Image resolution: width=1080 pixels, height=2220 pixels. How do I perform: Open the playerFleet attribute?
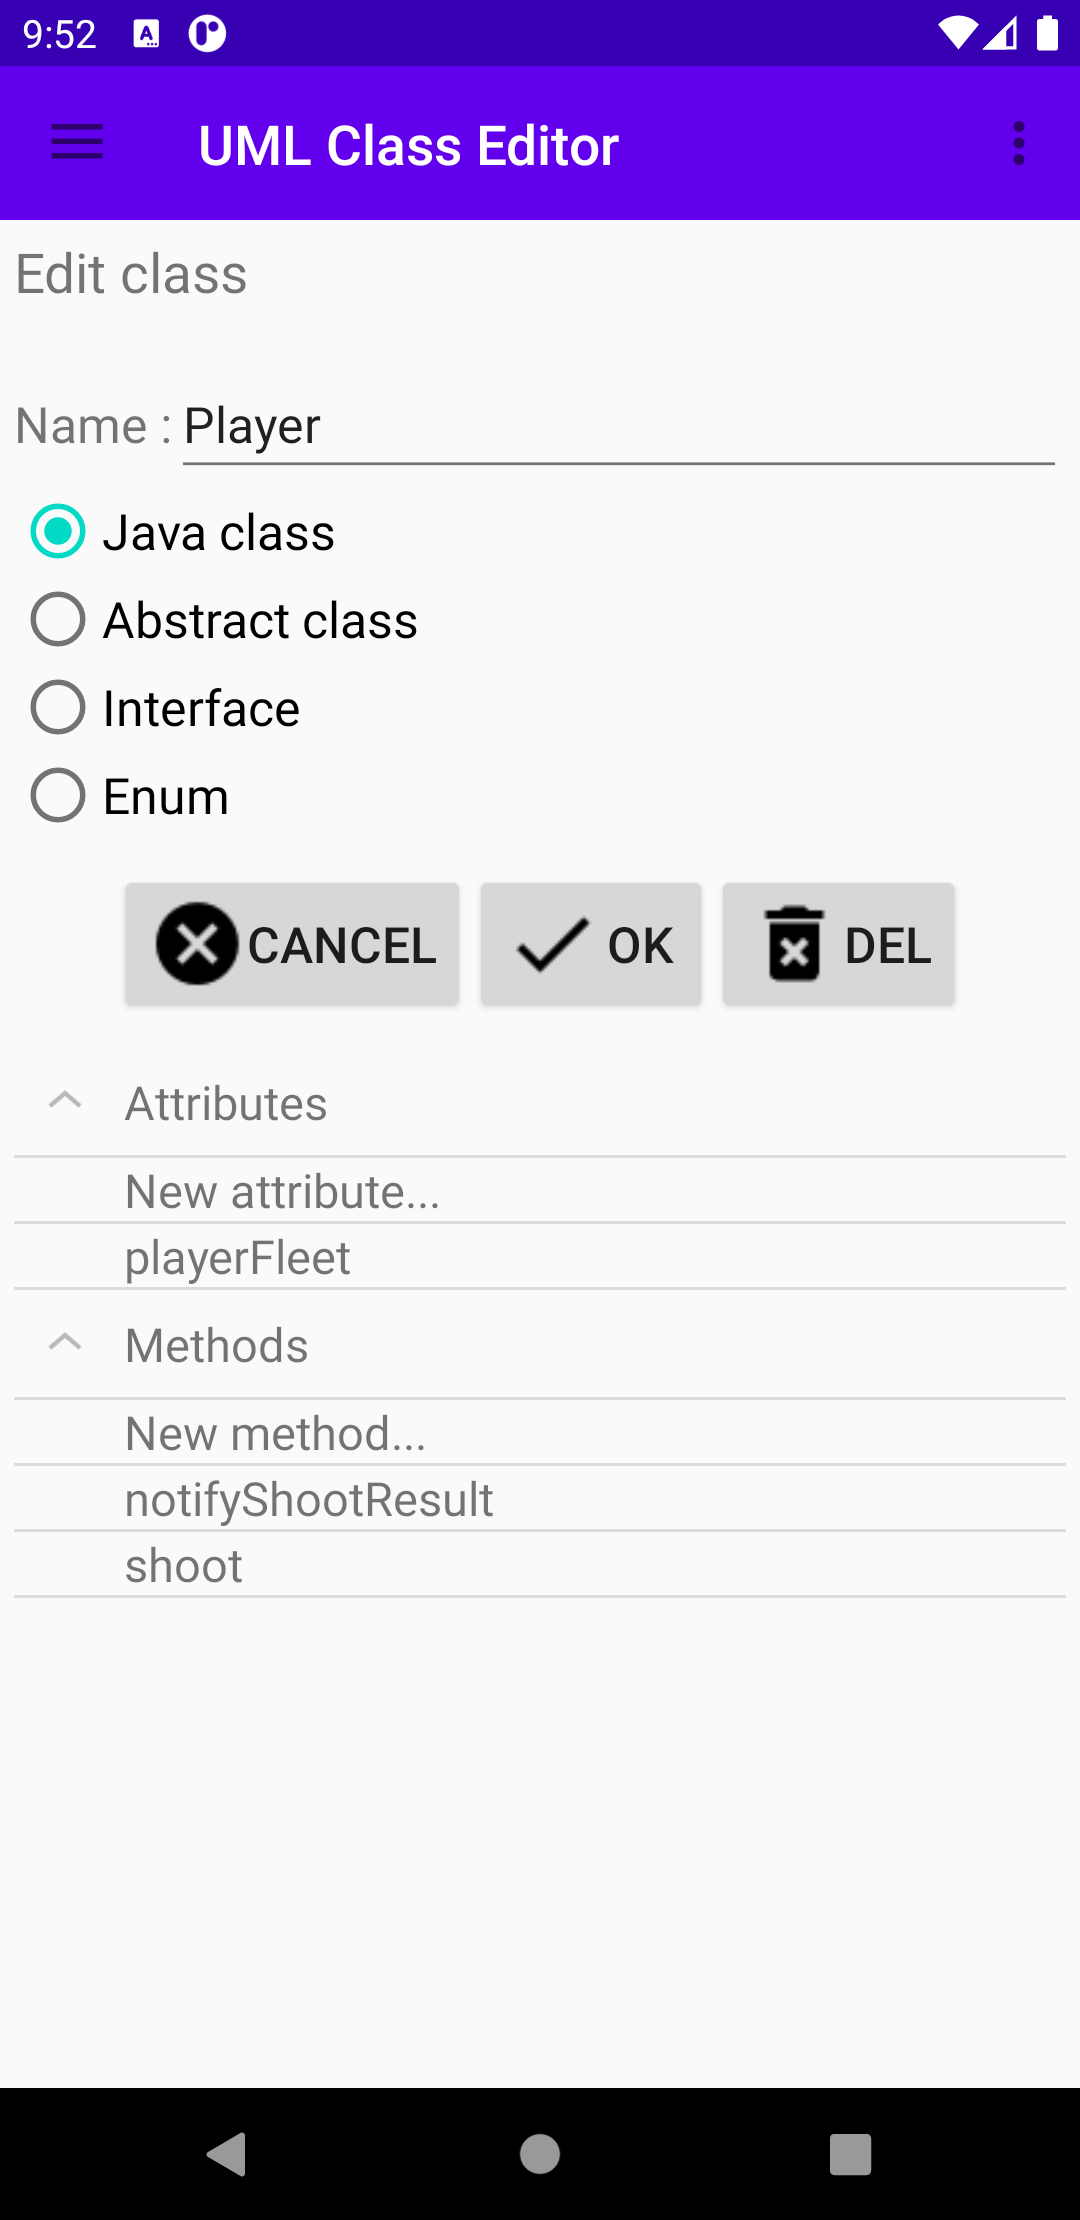(x=238, y=1257)
